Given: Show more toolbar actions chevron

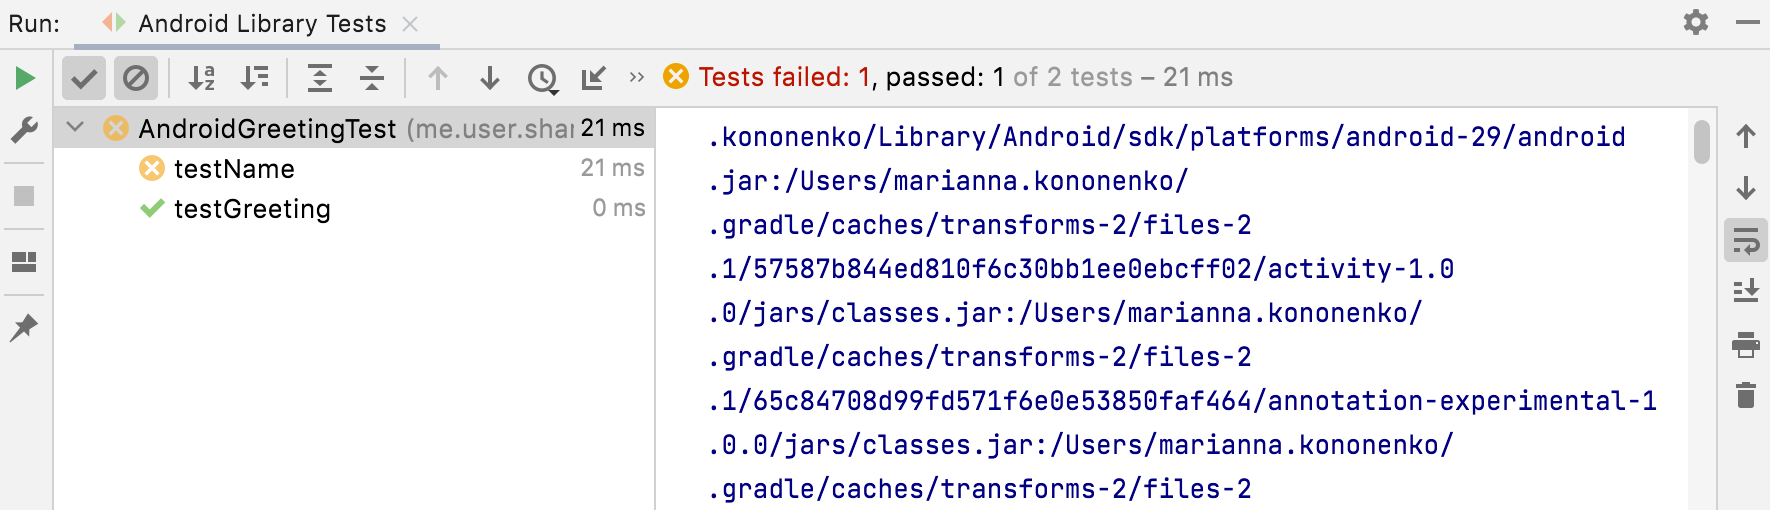Looking at the screenshot, I should coord(637,77).
